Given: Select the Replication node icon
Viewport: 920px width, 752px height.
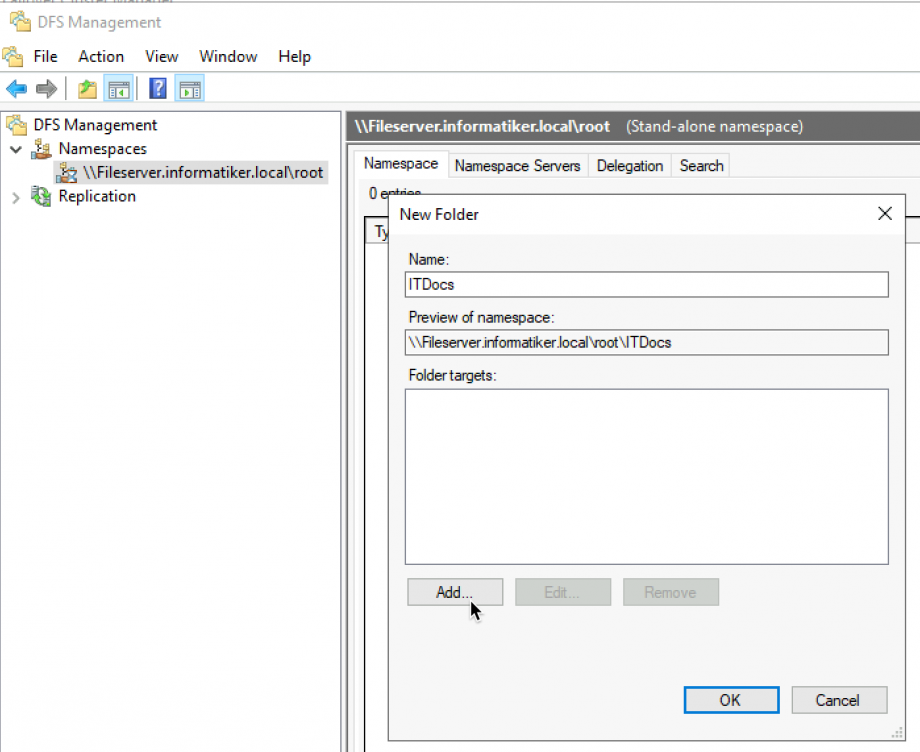Looking at the screenshot, I should pos(41,196).
